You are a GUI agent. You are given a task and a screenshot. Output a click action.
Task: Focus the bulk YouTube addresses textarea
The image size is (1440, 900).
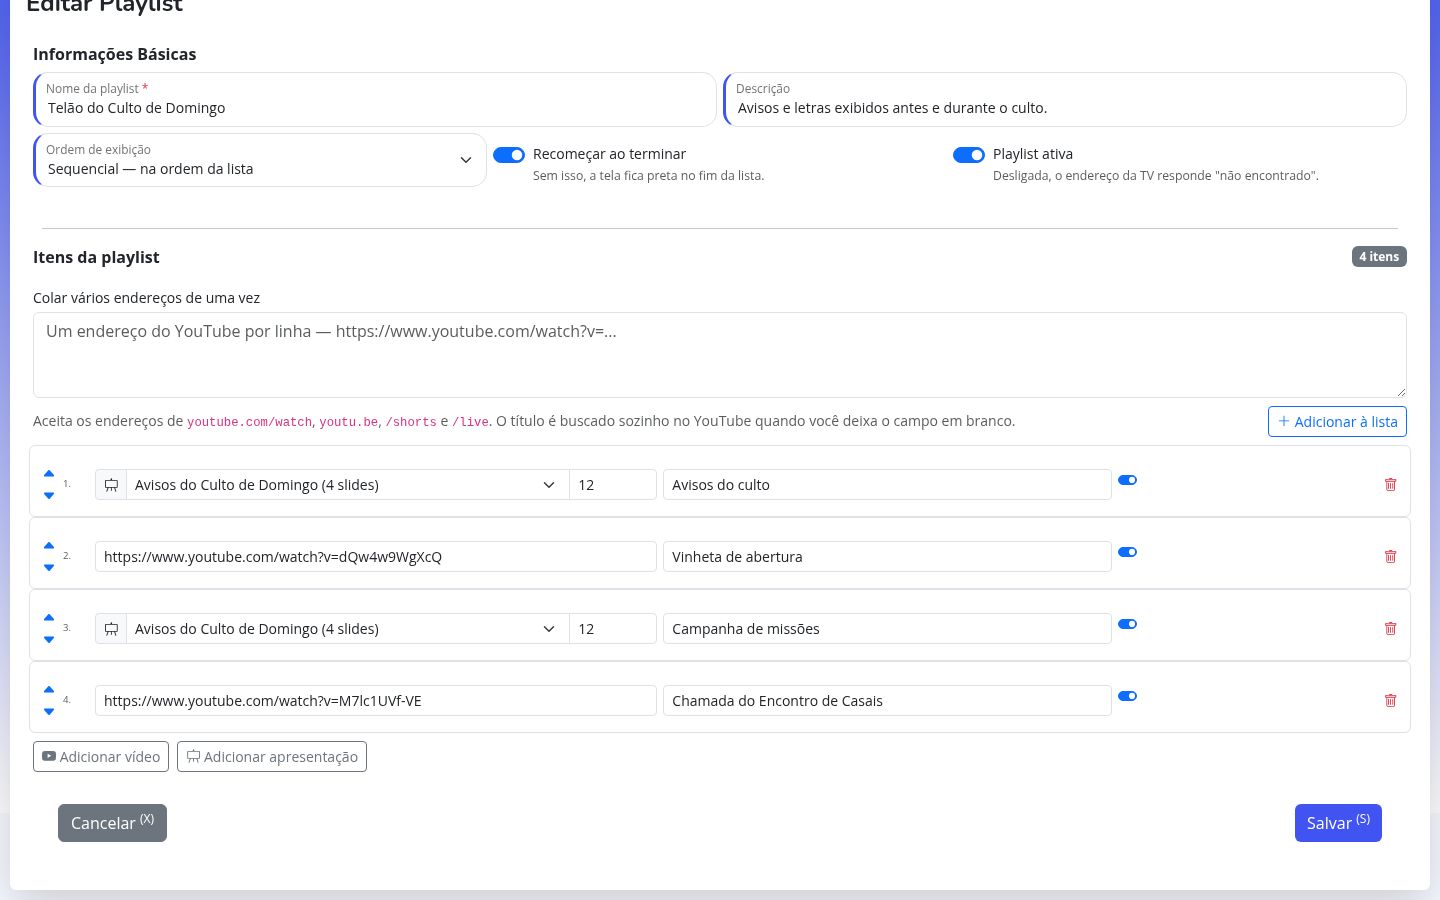coord(720,355)
